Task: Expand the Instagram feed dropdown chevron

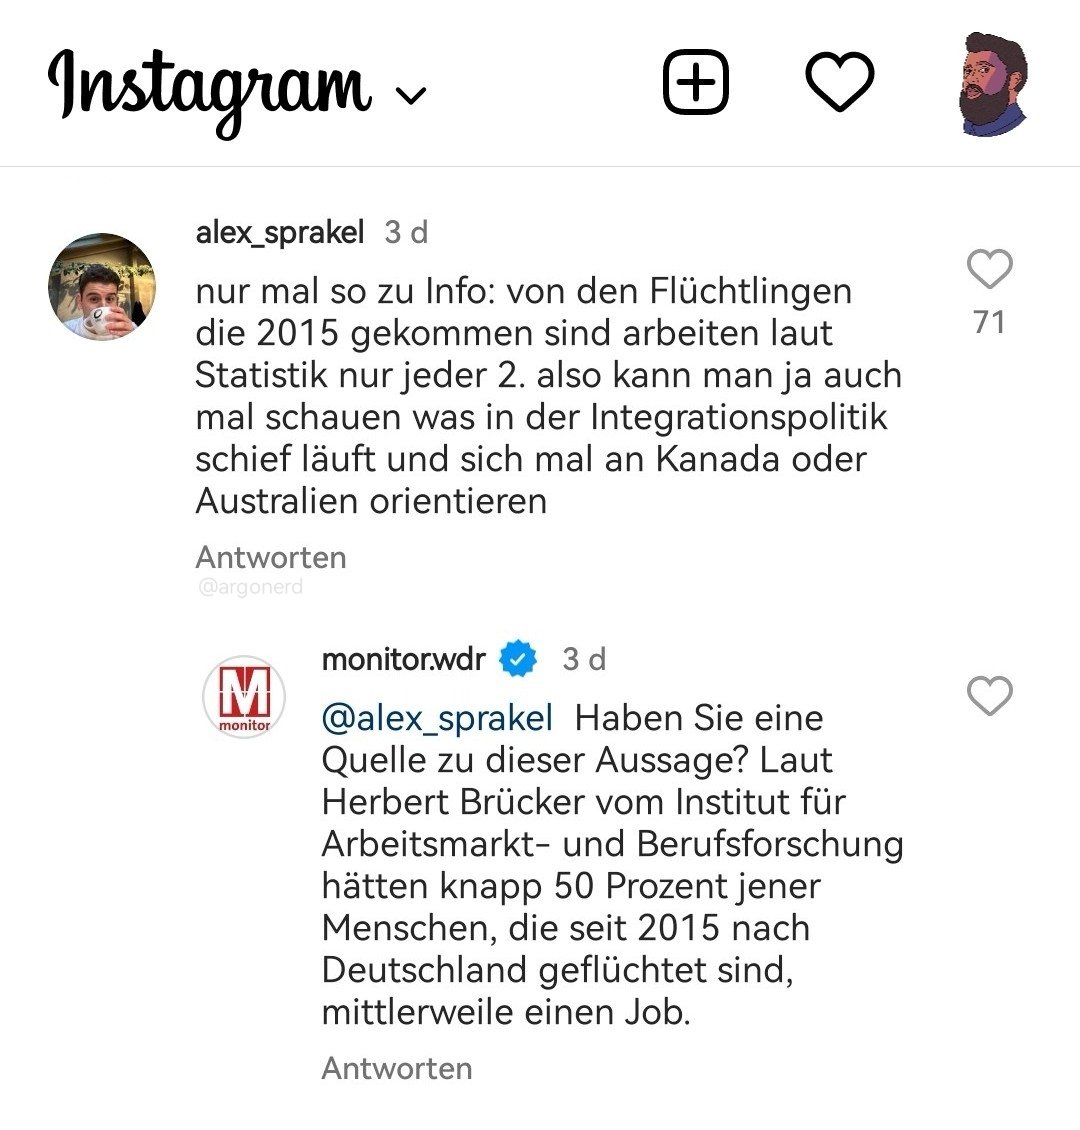Action: (x=411, y=95)
